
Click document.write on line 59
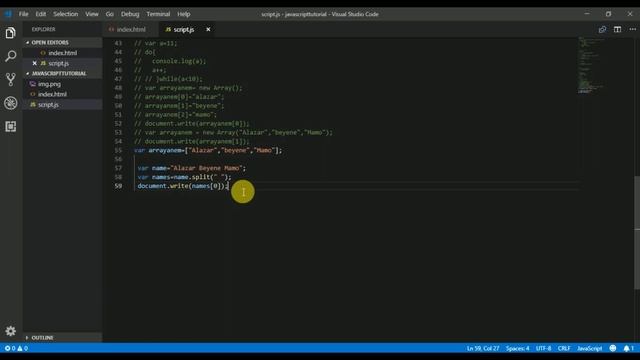162,186
